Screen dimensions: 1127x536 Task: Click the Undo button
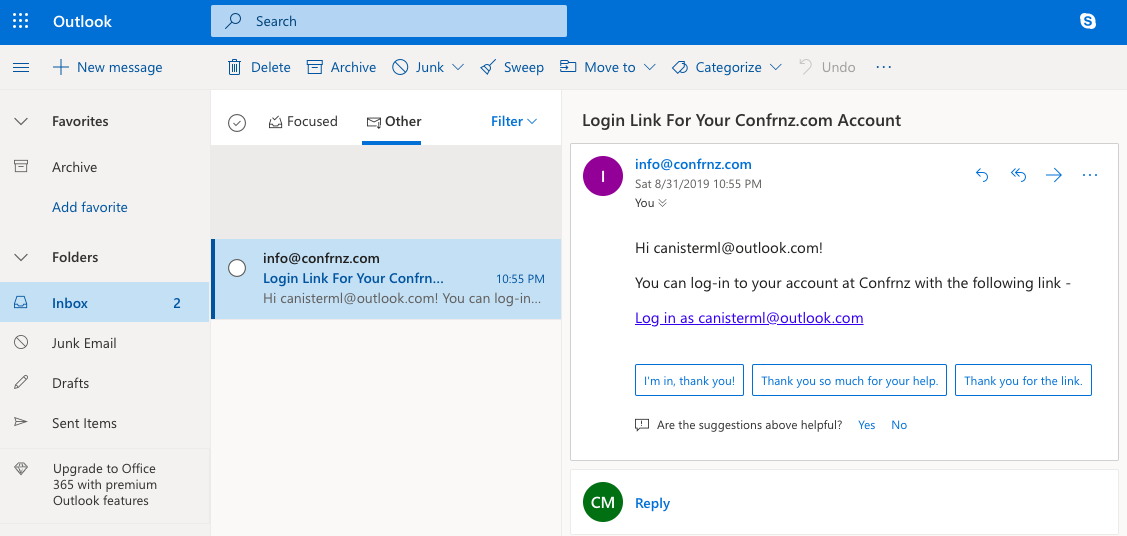[x=827, y=68]
